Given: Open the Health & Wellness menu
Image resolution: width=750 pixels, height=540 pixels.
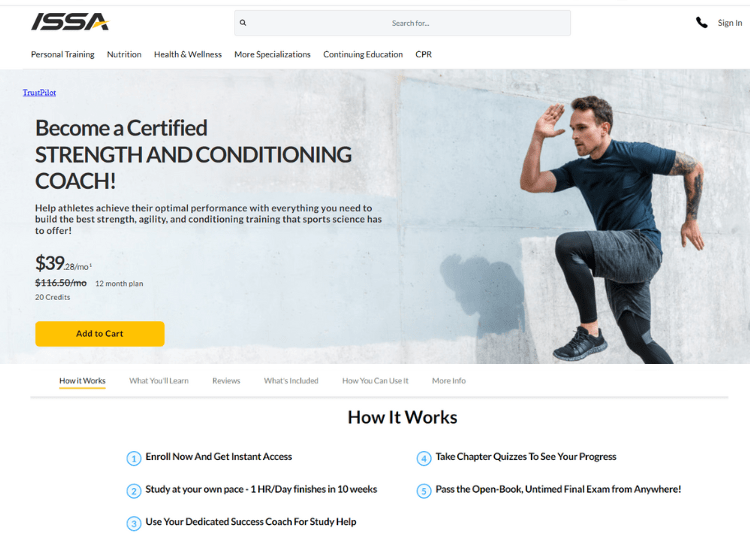Looking at the screenshot, I should pos(188,55).
